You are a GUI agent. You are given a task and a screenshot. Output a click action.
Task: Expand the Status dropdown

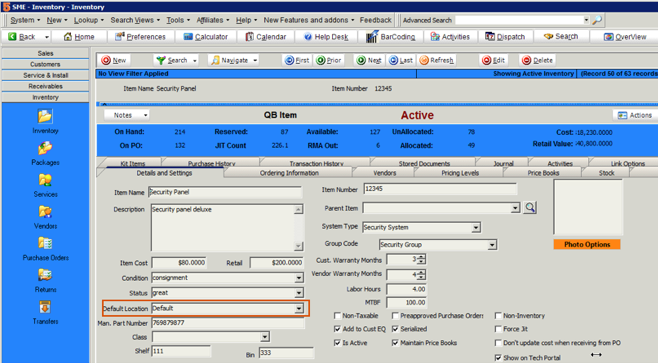pos(299,293)
